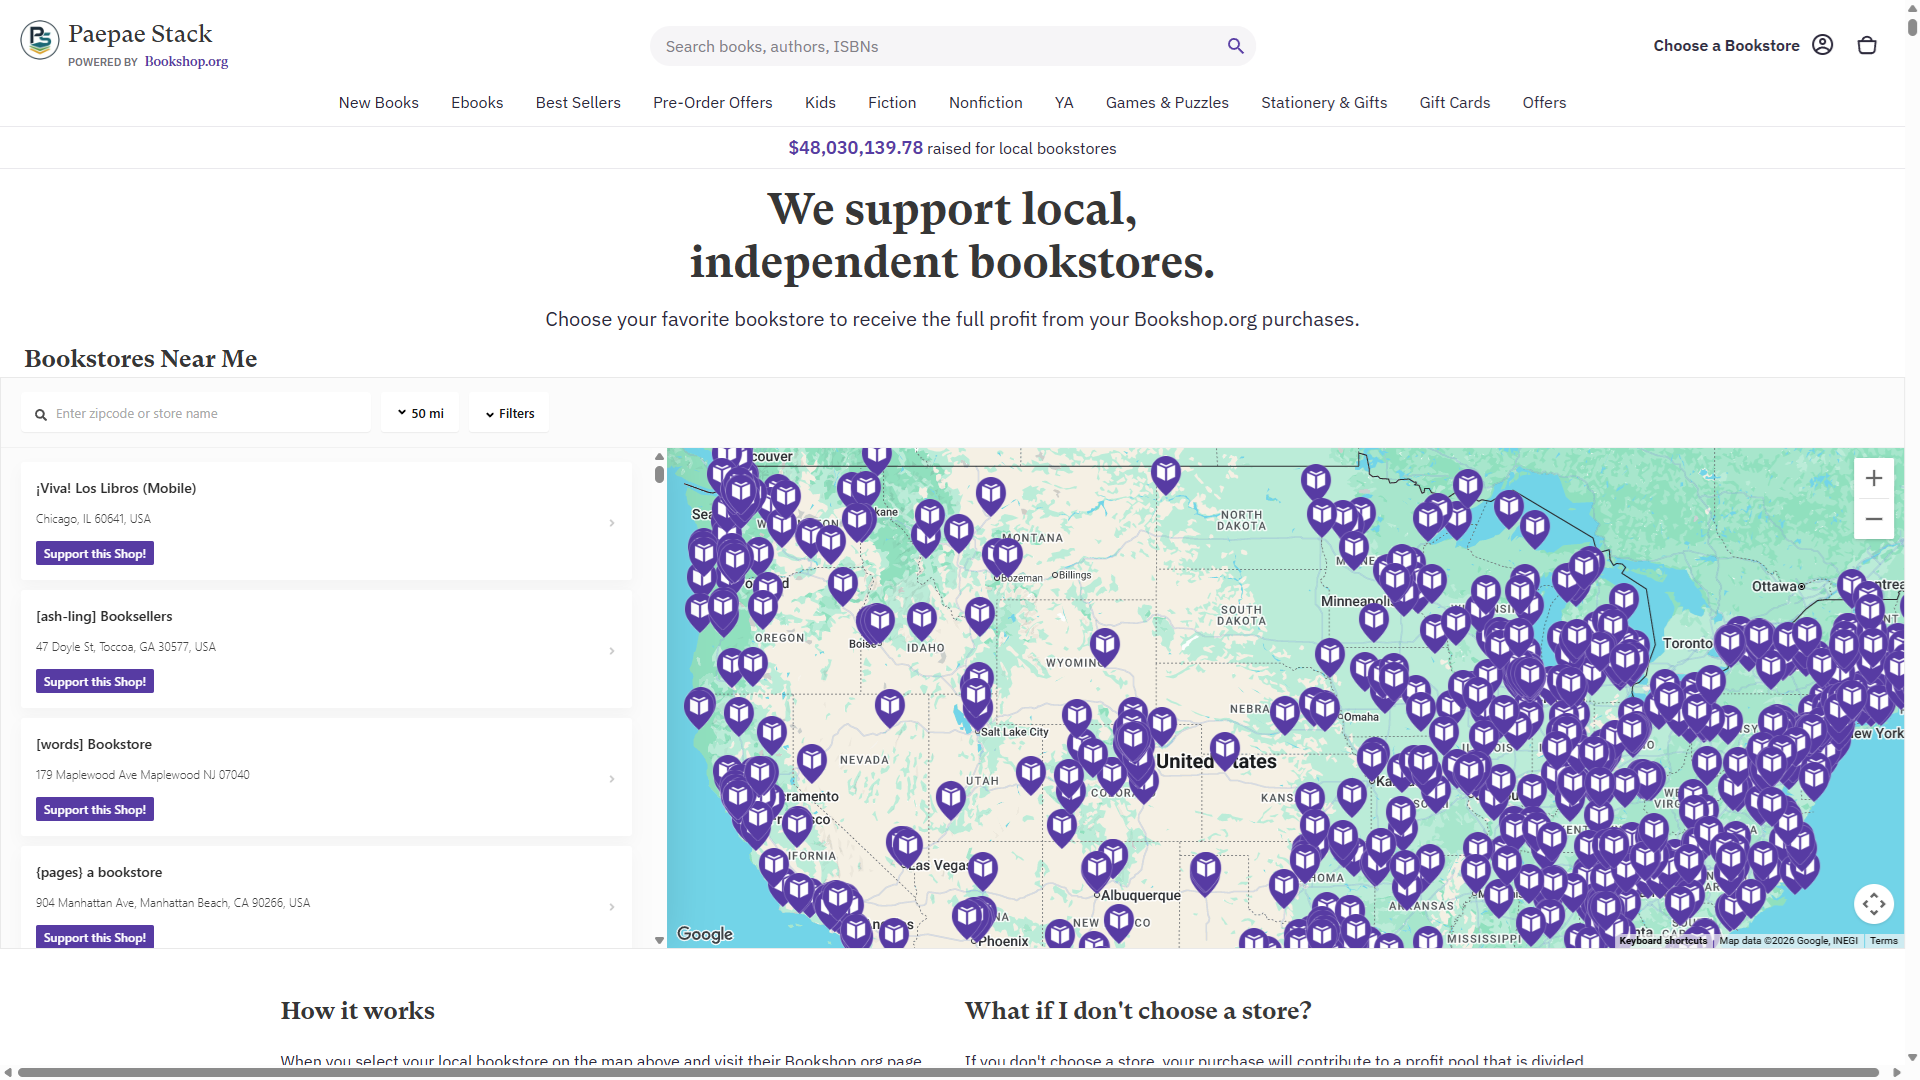This screenshot has width=1920, height=1080.
Task: Click the {pages} a bookstore store name
Action: click(99, 872)
